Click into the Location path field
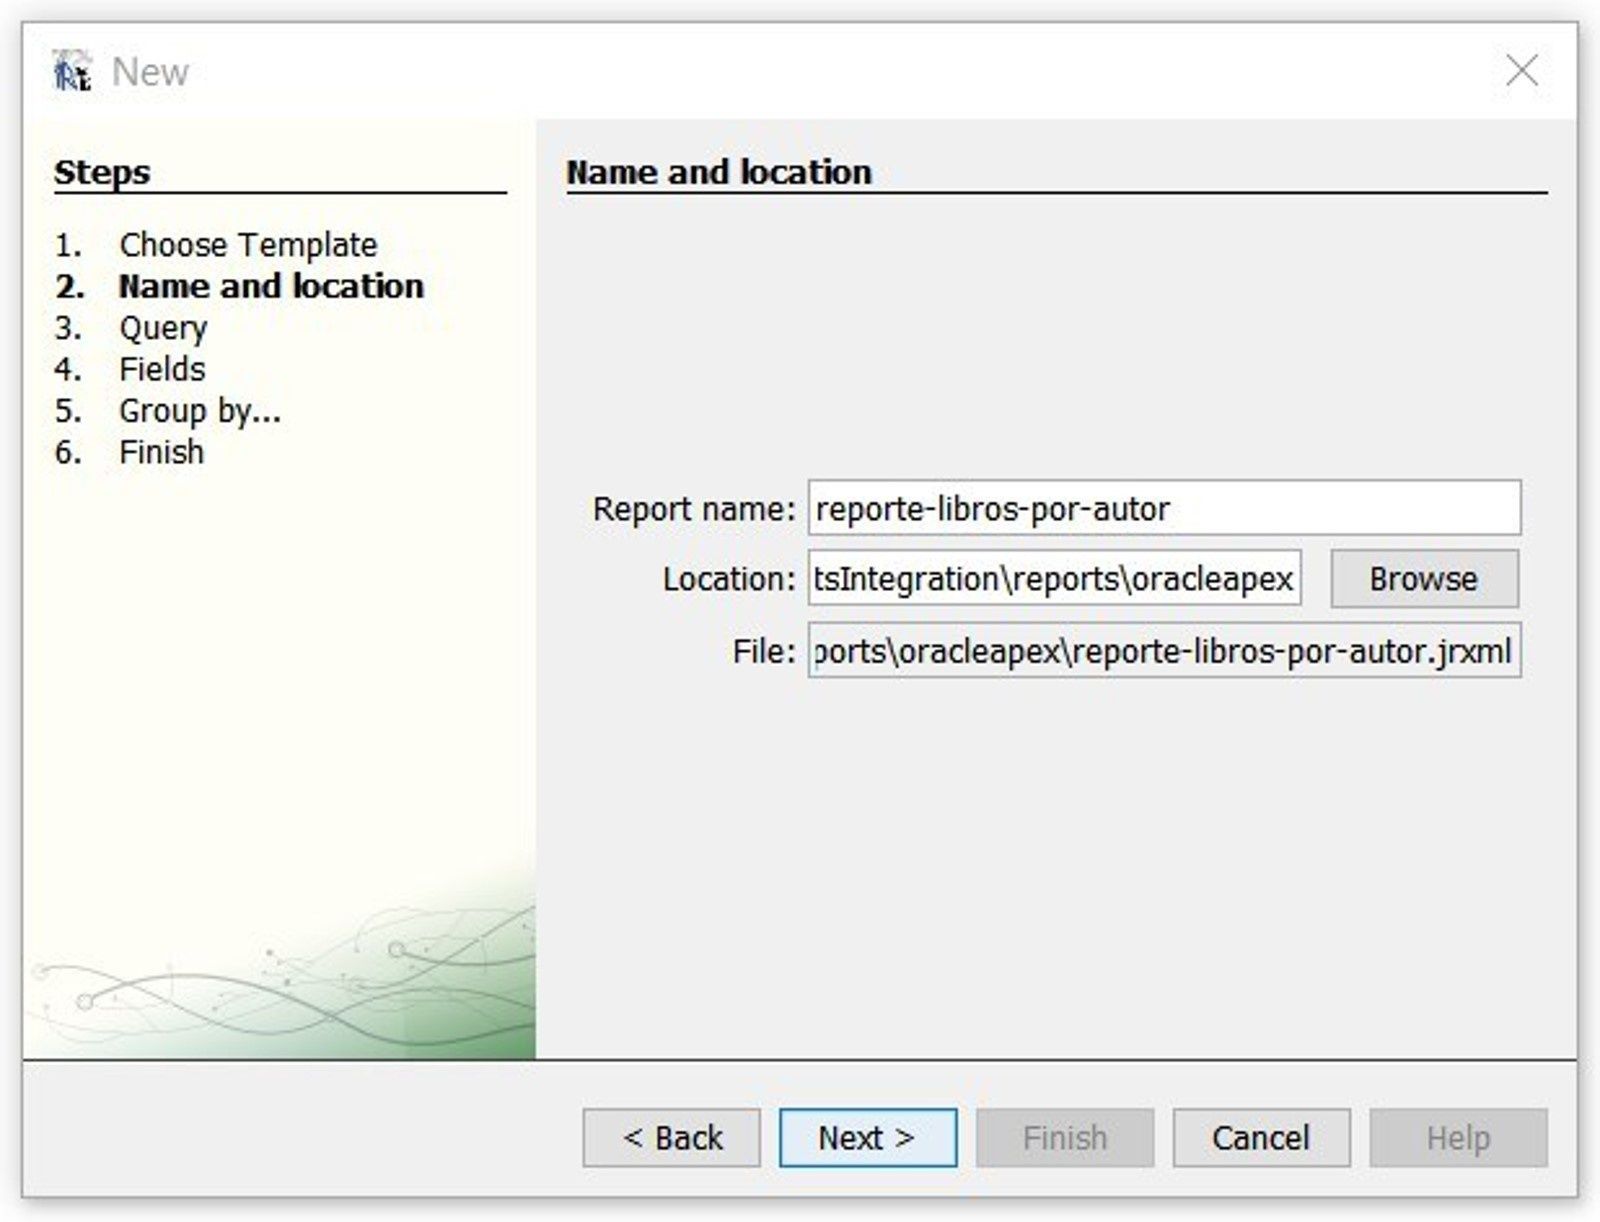The image size is (1600, 1222). click(1054, 578)
